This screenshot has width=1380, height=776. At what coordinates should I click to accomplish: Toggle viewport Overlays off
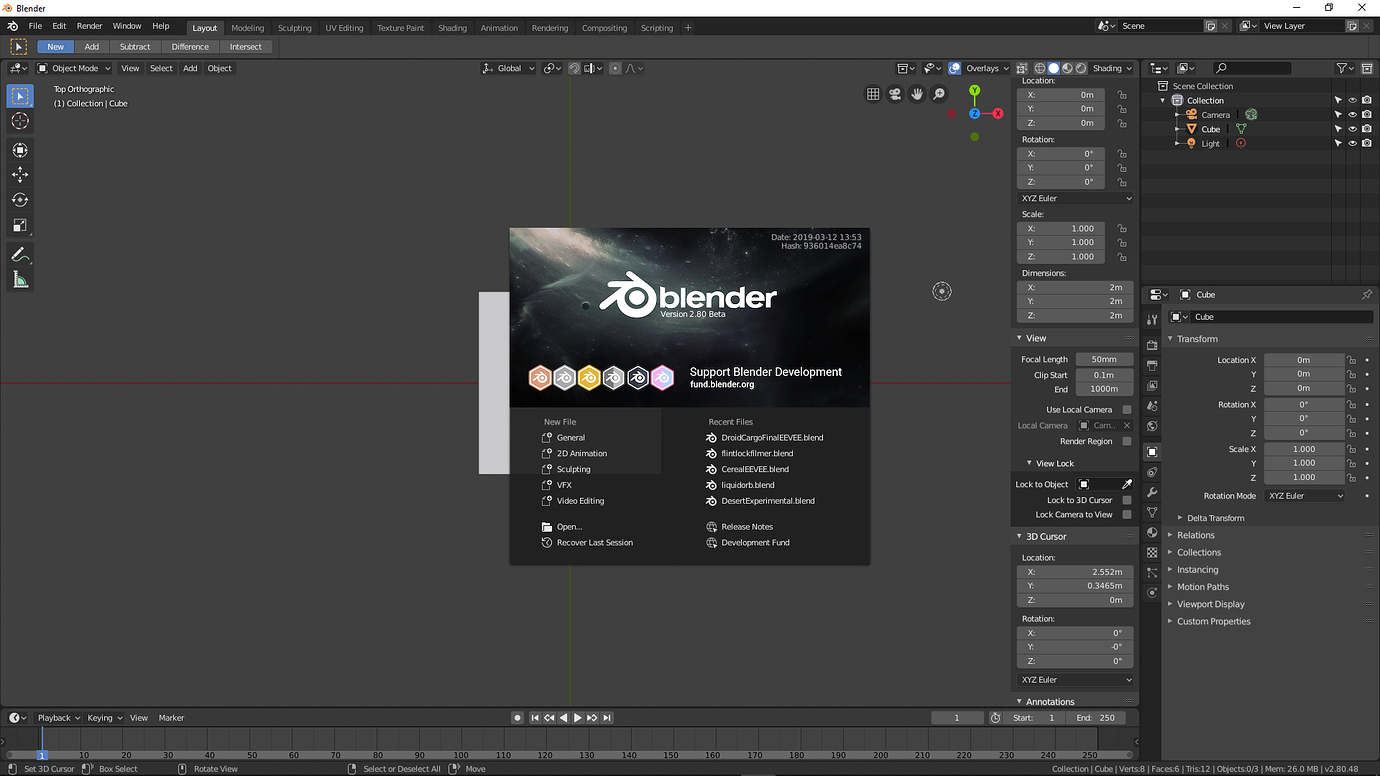click(957, 68)
